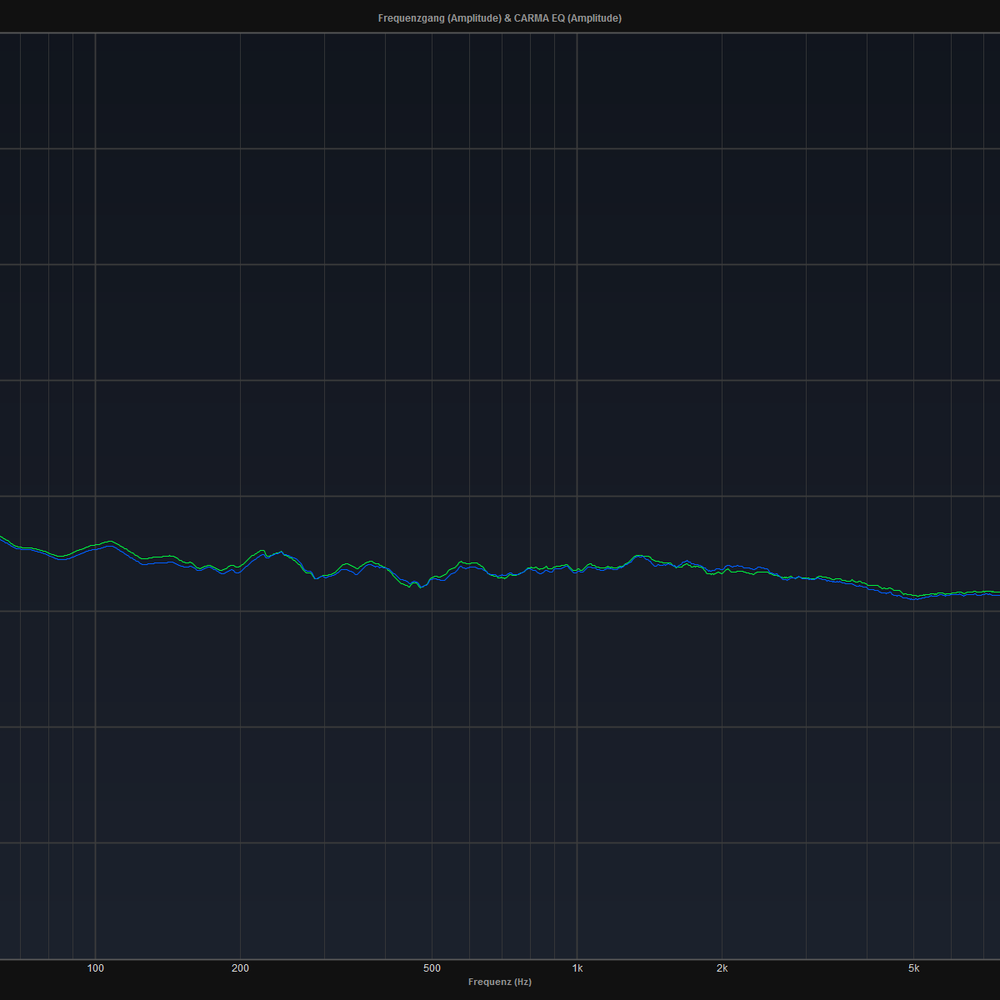1000x1000 pixels.
Task: Click the curve where it crosses 100 Hz gridline
Action: 95,546
